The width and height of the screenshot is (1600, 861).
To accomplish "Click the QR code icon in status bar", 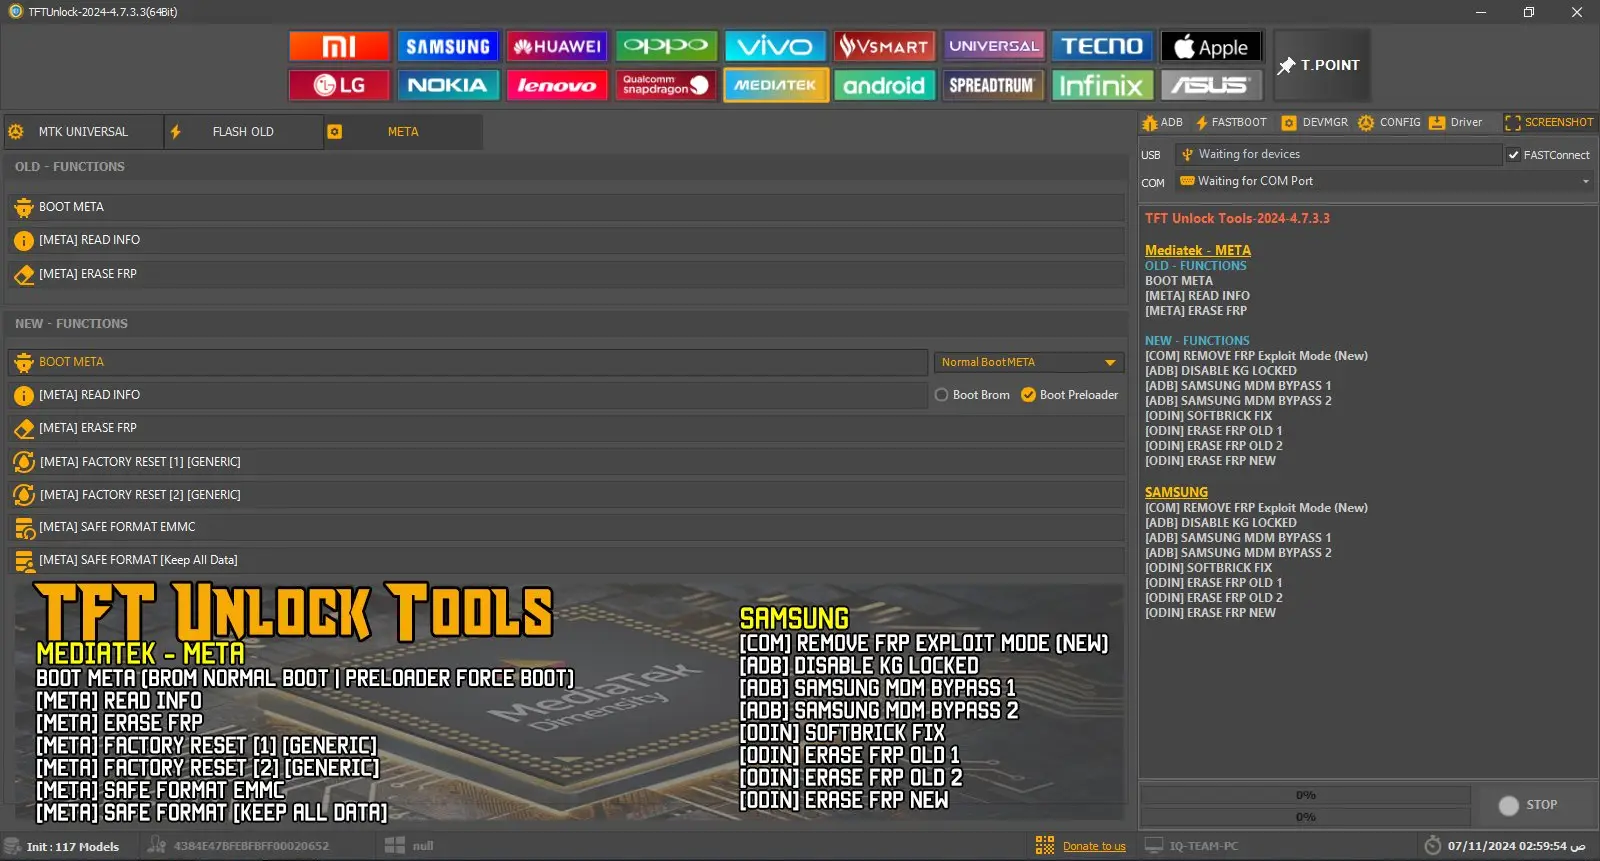I will point(1045,846).
